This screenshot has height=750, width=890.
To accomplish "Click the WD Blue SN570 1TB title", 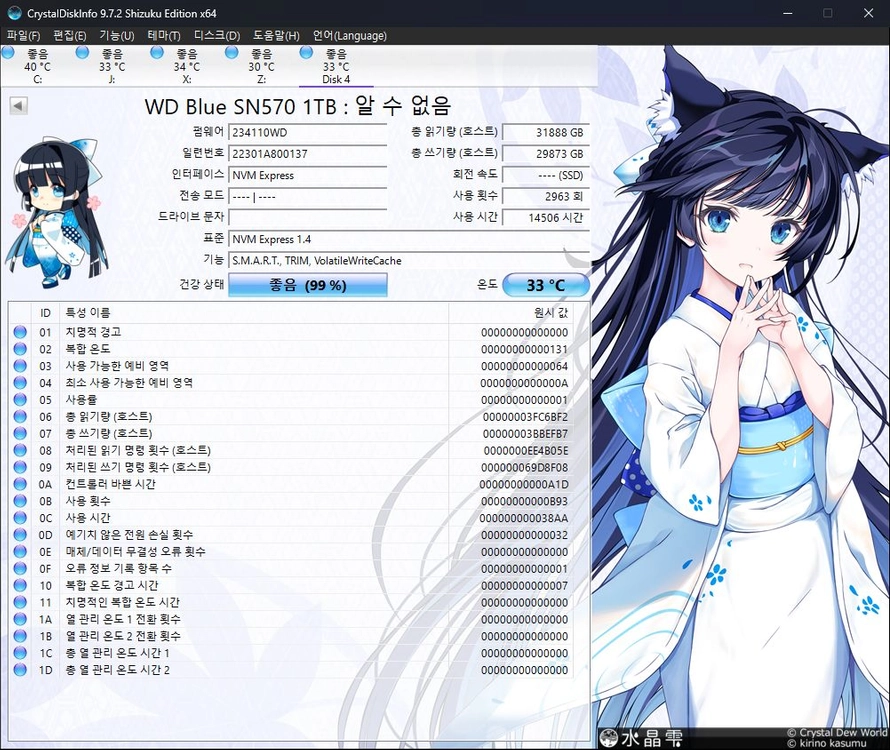I will [x=298, y=106].
